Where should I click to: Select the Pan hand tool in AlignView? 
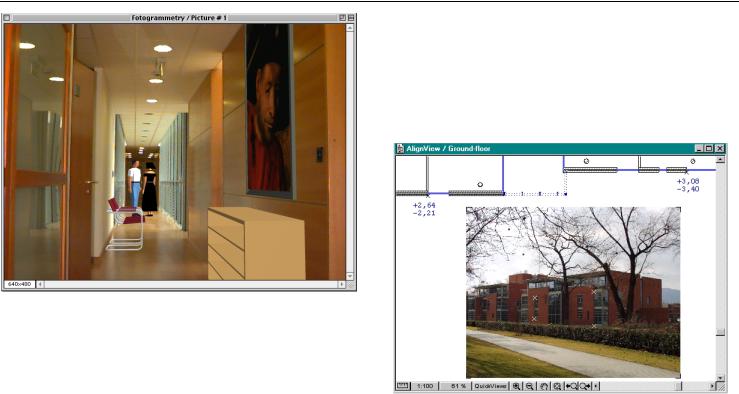click(x=544, y=386)
